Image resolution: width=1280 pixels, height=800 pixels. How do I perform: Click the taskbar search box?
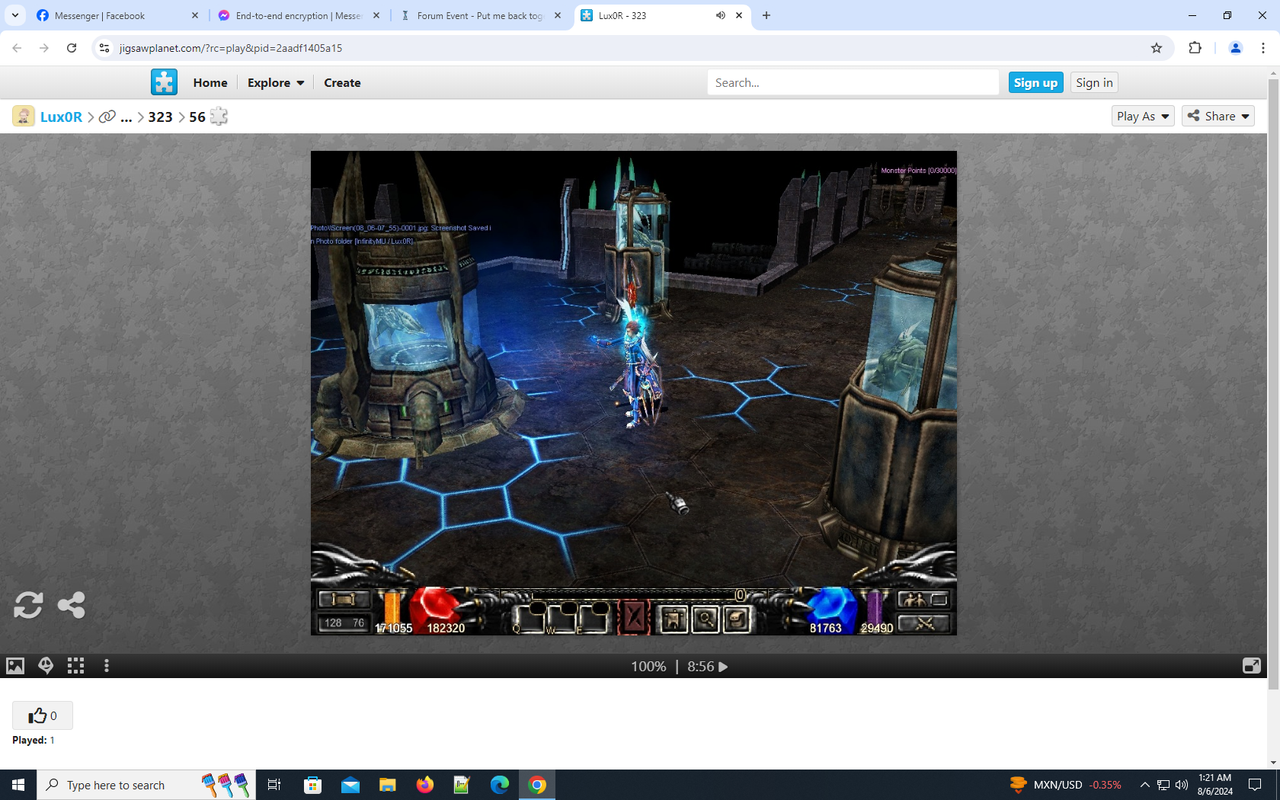coord(146,785)
